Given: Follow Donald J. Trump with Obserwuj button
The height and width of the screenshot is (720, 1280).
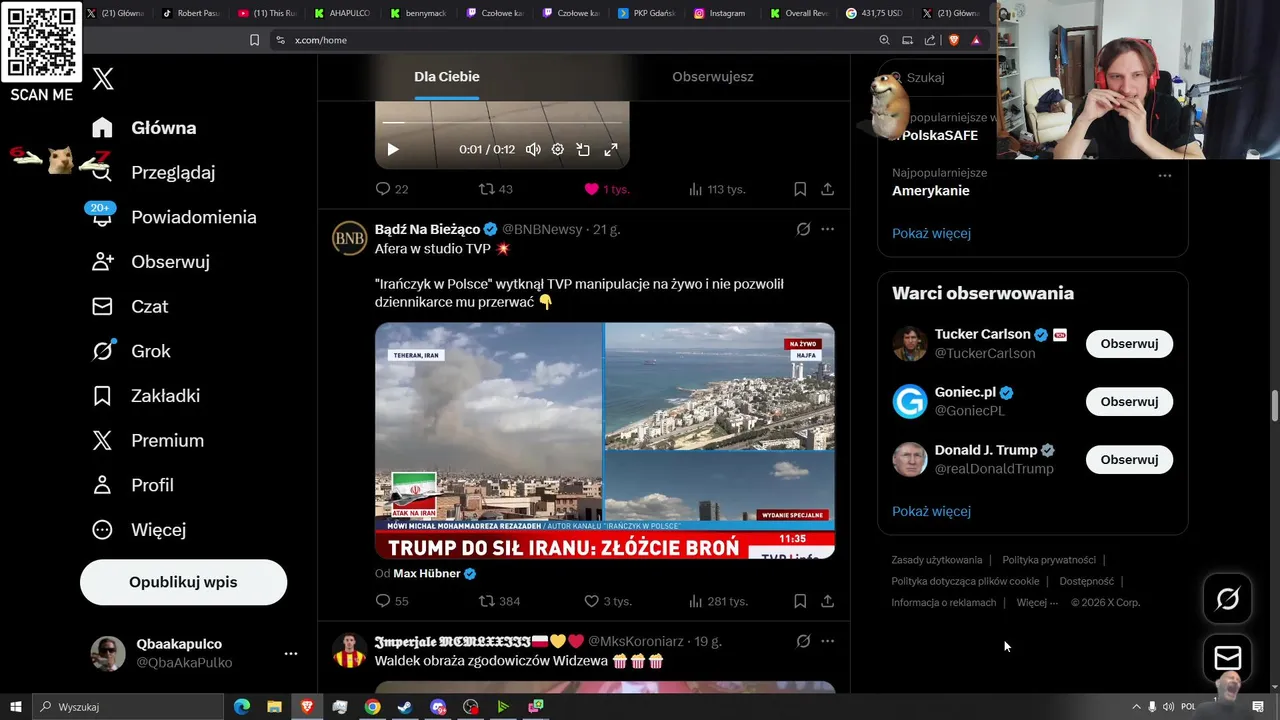Looking at the screenshot, I should tap(1129, 460).
